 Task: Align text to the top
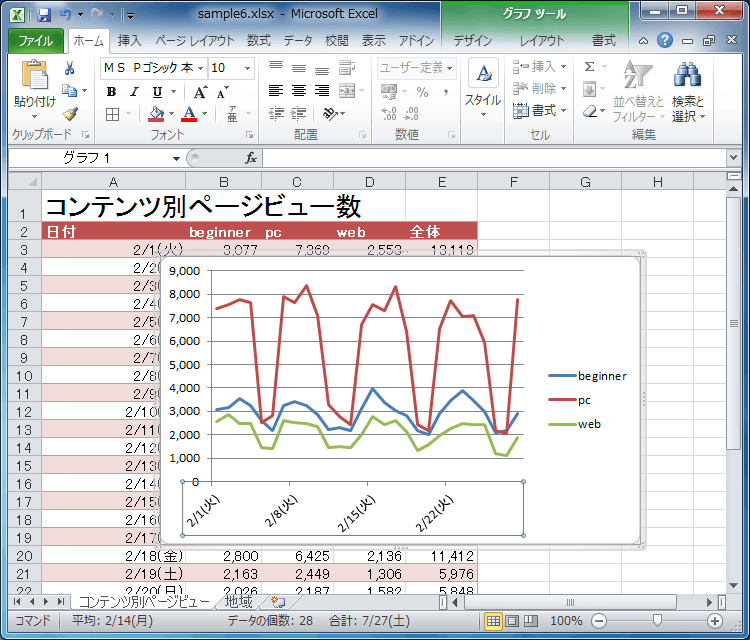(276, 67)
